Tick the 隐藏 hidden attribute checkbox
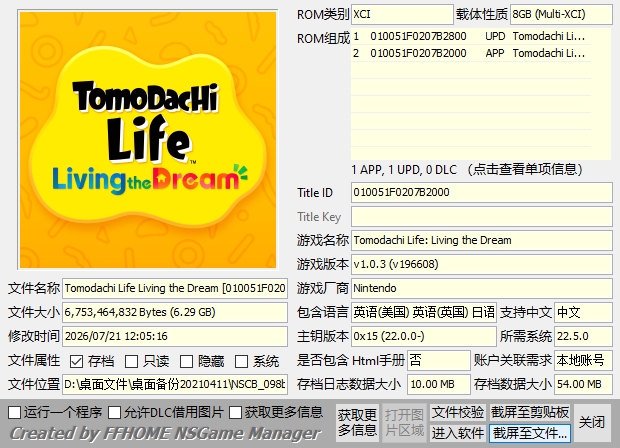This screenshot has width=620, height=448. [x=186, y=361]
